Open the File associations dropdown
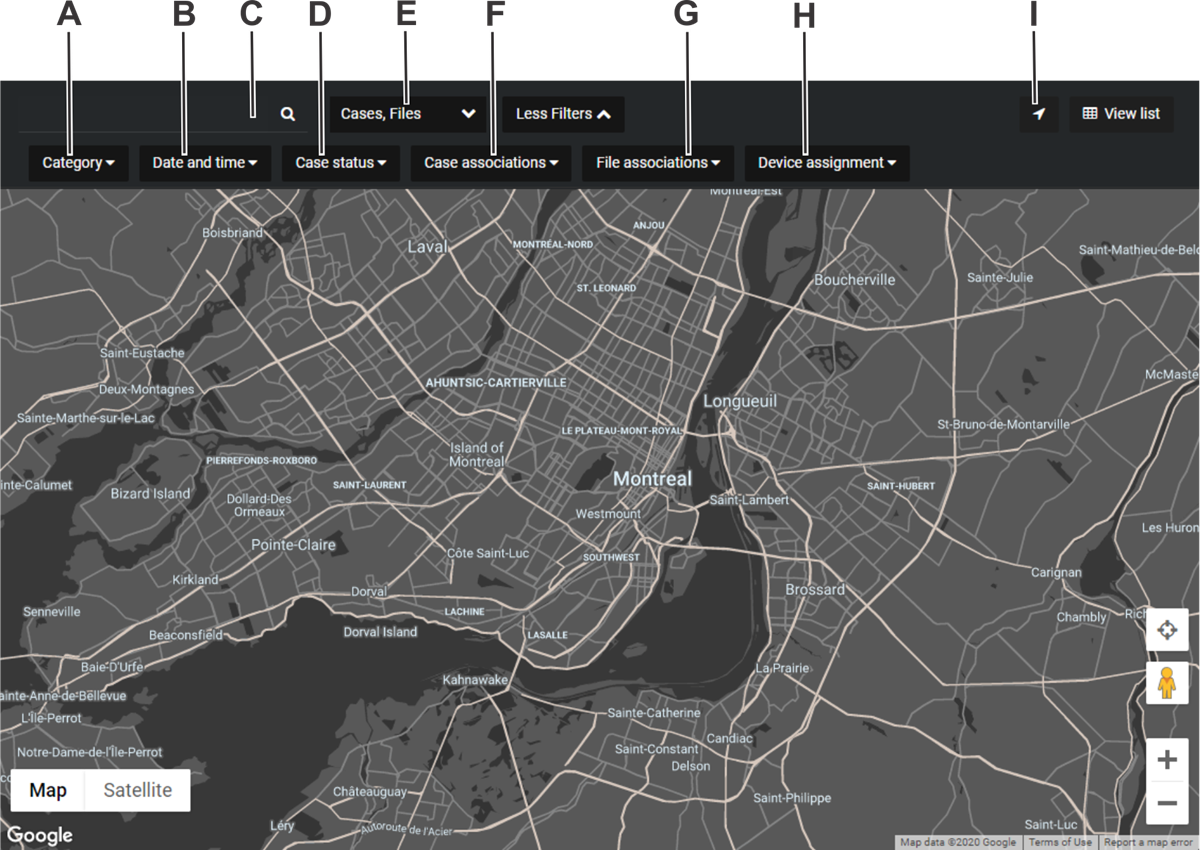The image size is (1200, 850). click(658, 162)
